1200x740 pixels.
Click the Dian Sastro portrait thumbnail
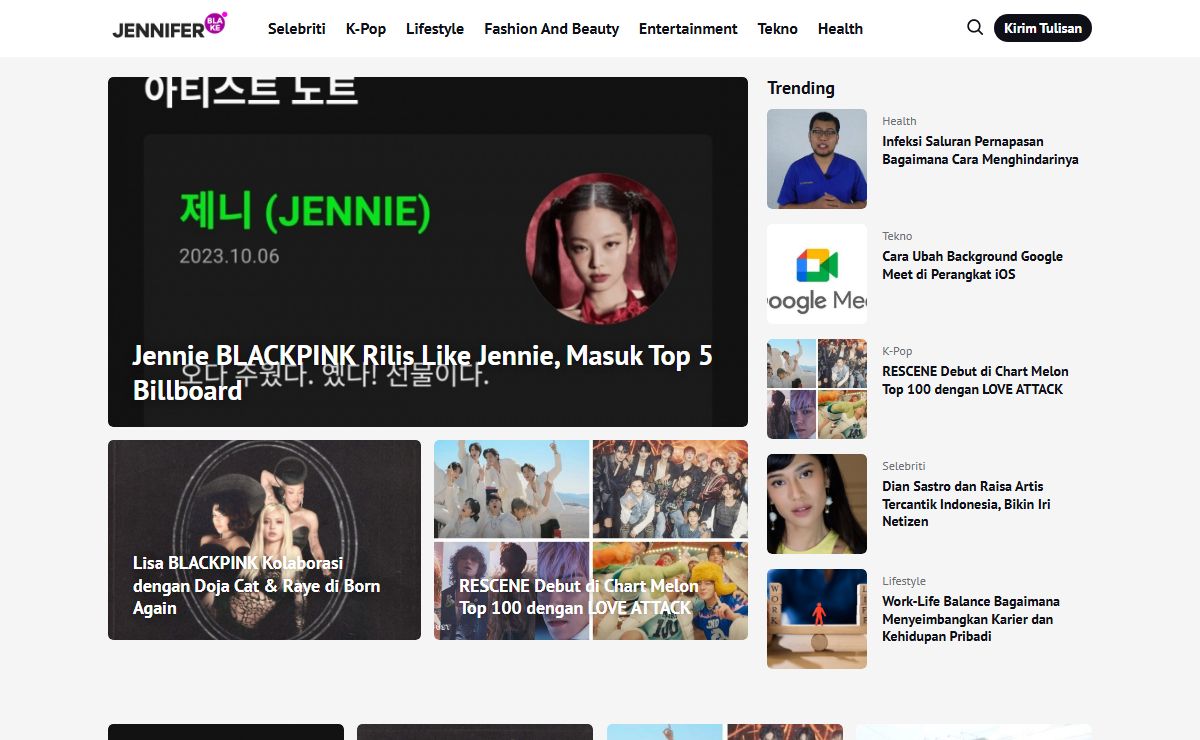(817, 504)
